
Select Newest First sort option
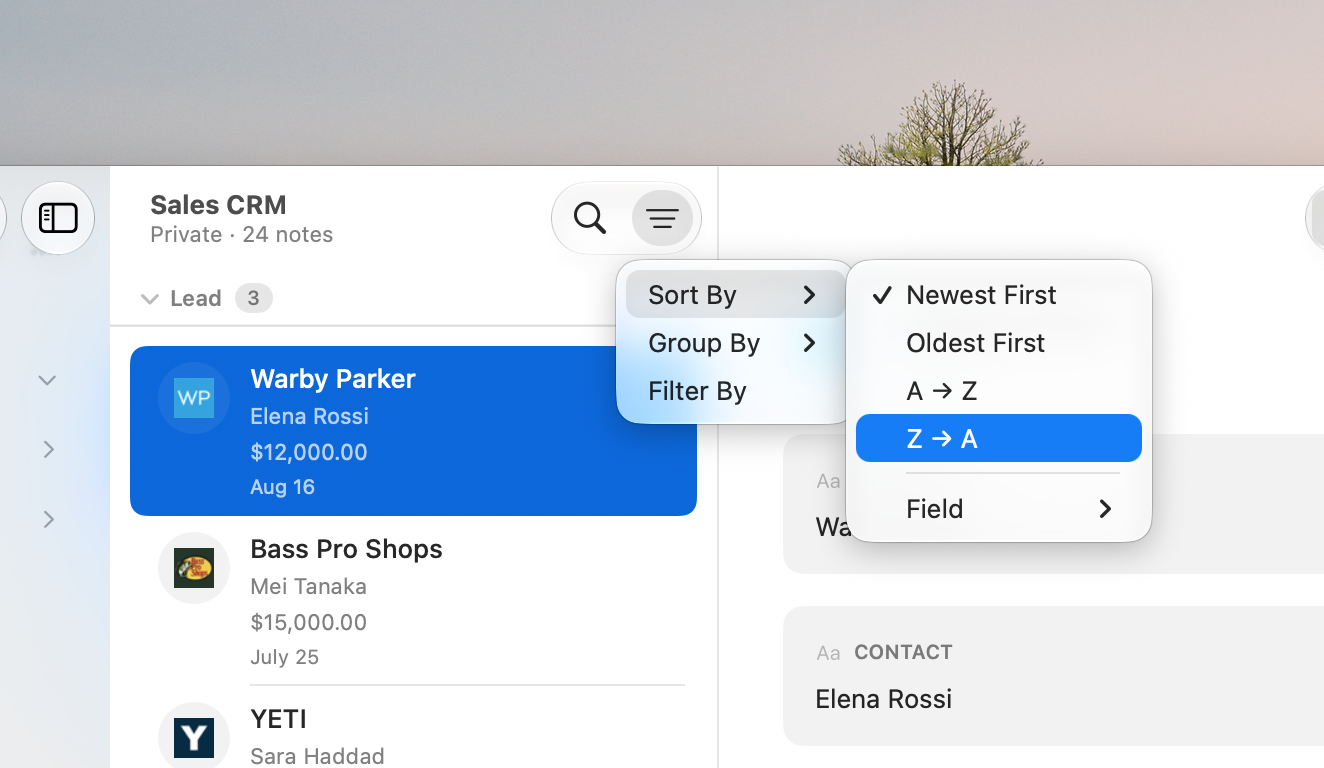tap(998, 295)
